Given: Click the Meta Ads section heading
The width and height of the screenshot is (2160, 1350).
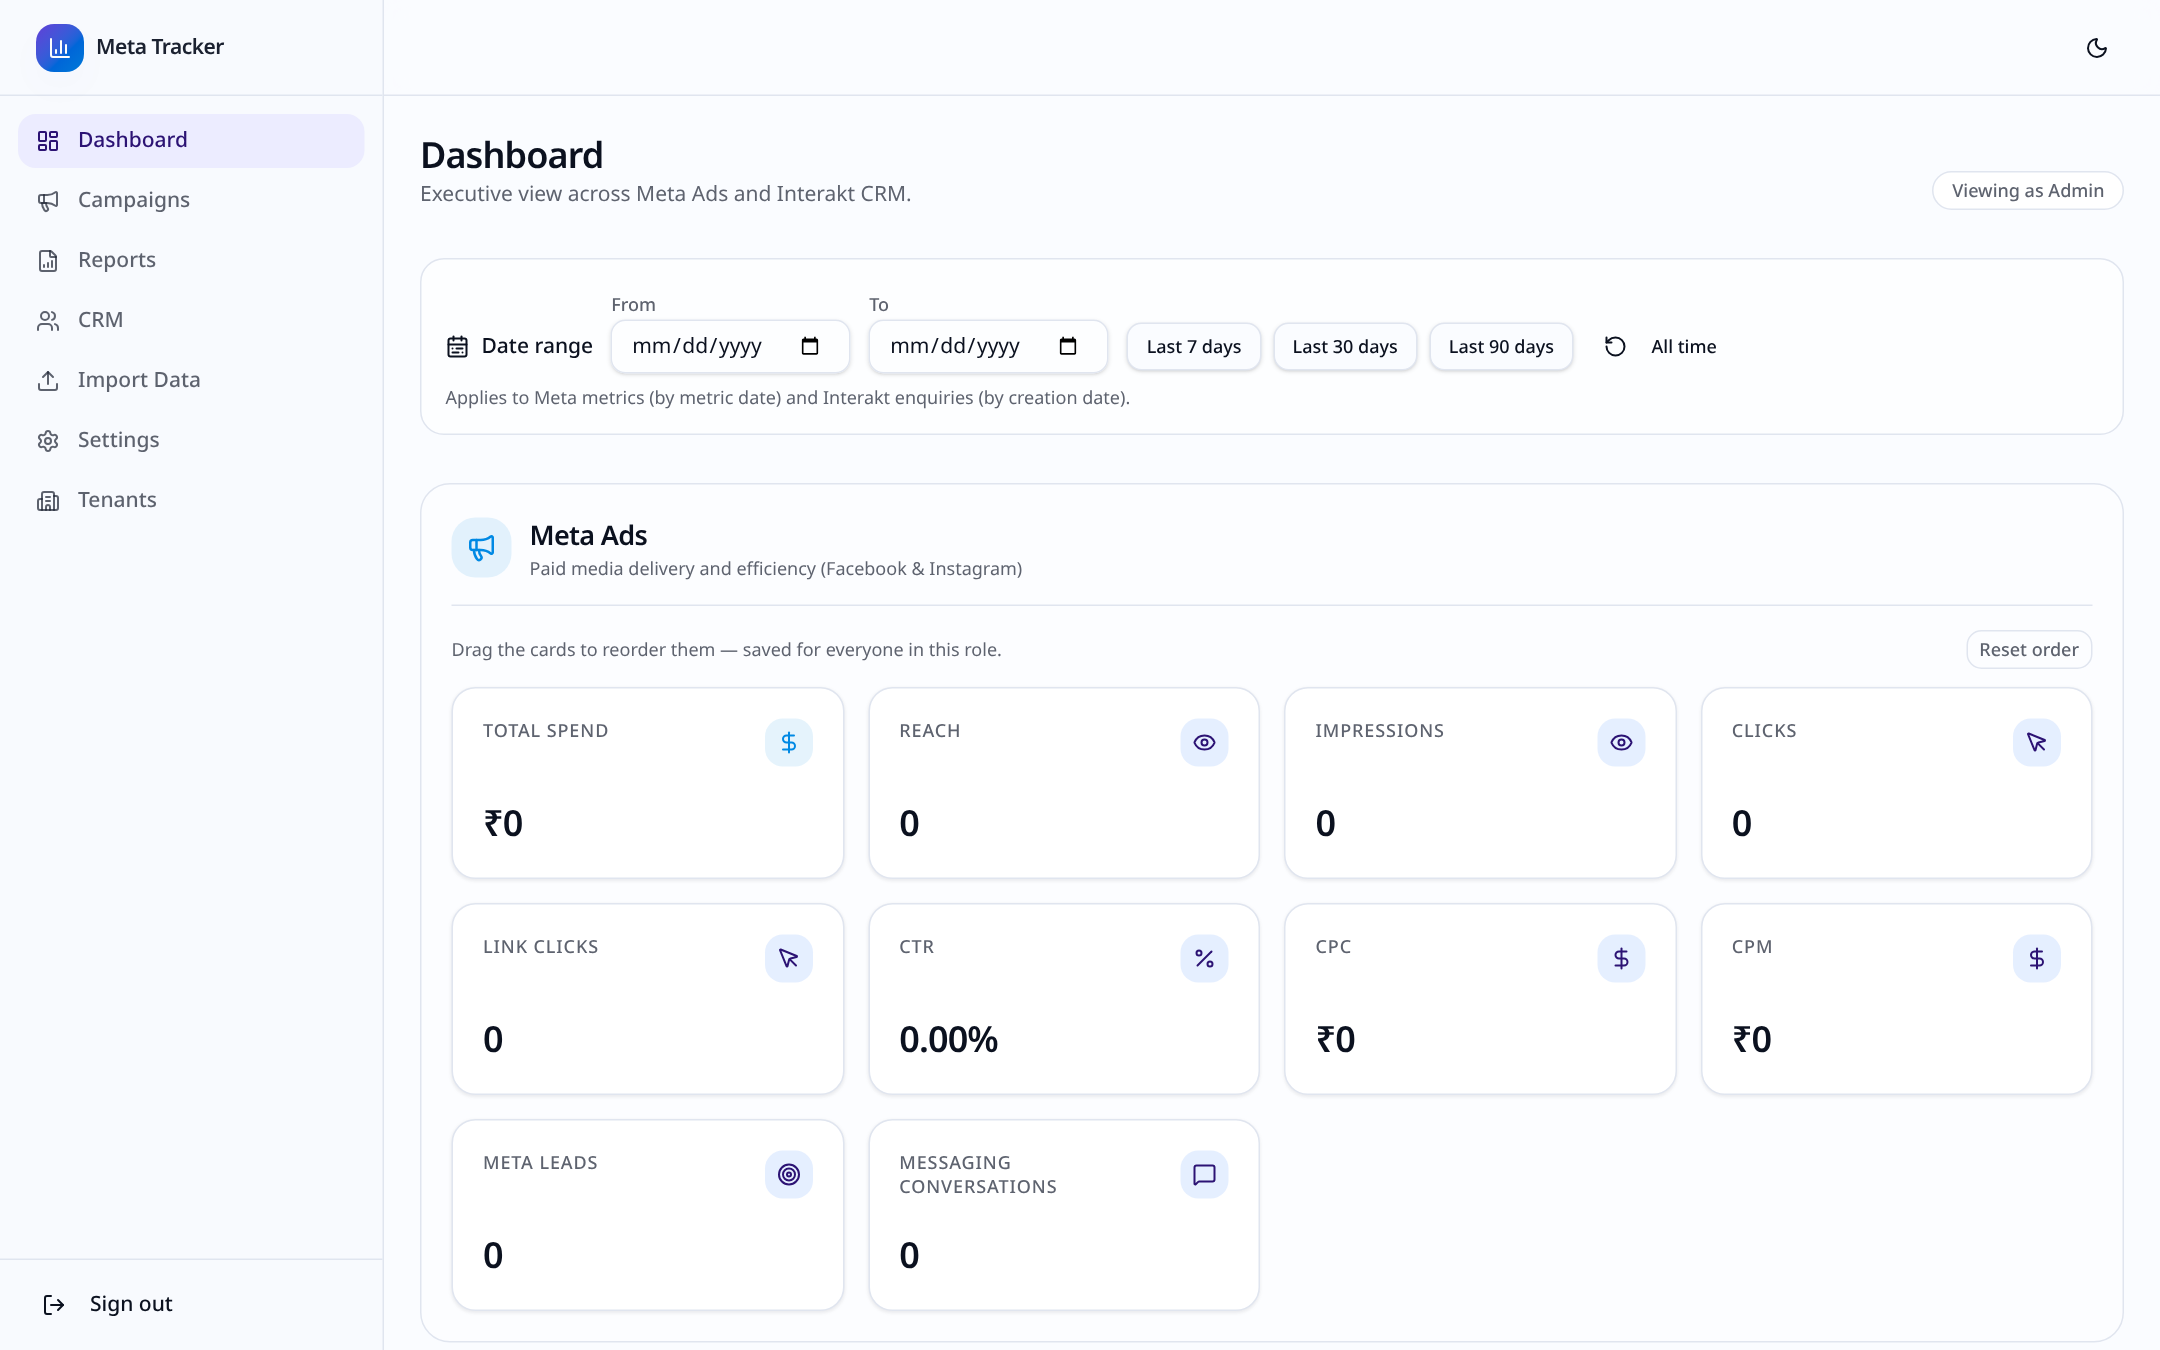Looking at the screenshot, I should [x=588, y=536].
